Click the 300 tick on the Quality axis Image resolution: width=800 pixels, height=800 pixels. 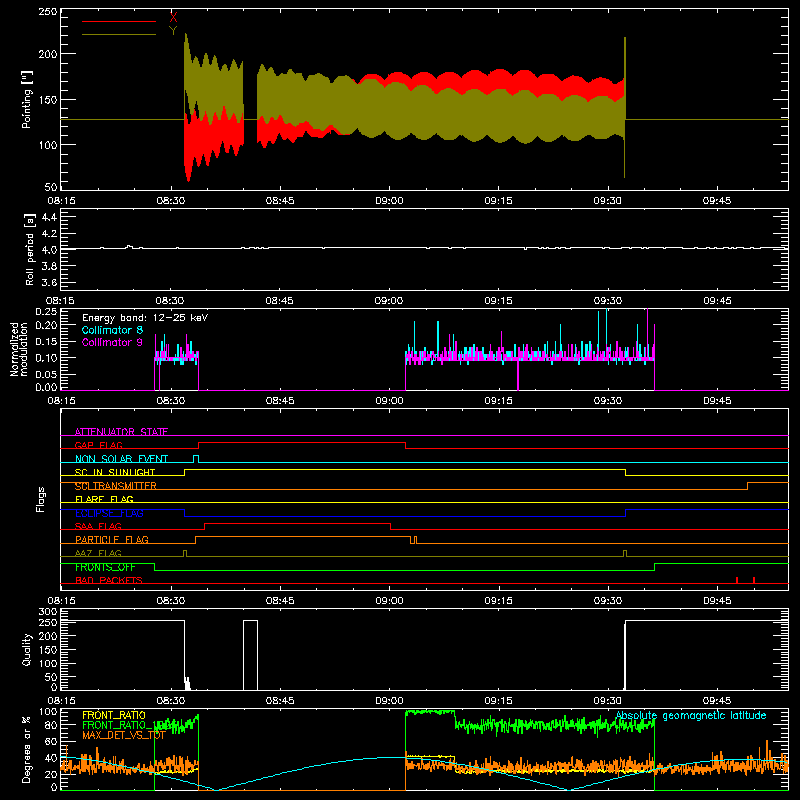click(48, 612)
